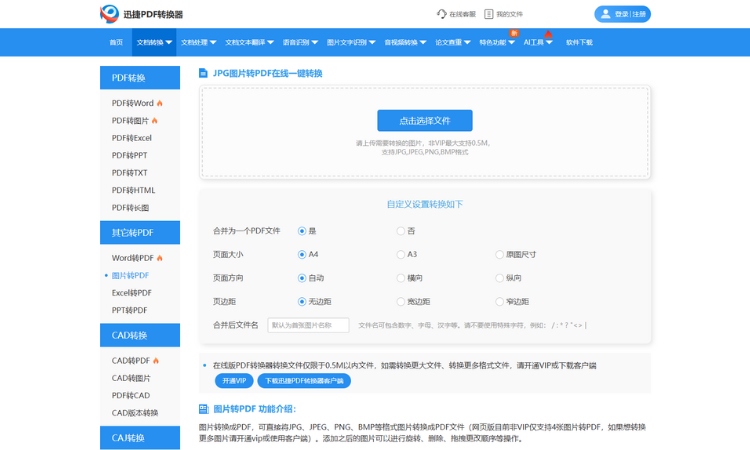Open 软件下载 in the navigation bar

pos(579,43)
